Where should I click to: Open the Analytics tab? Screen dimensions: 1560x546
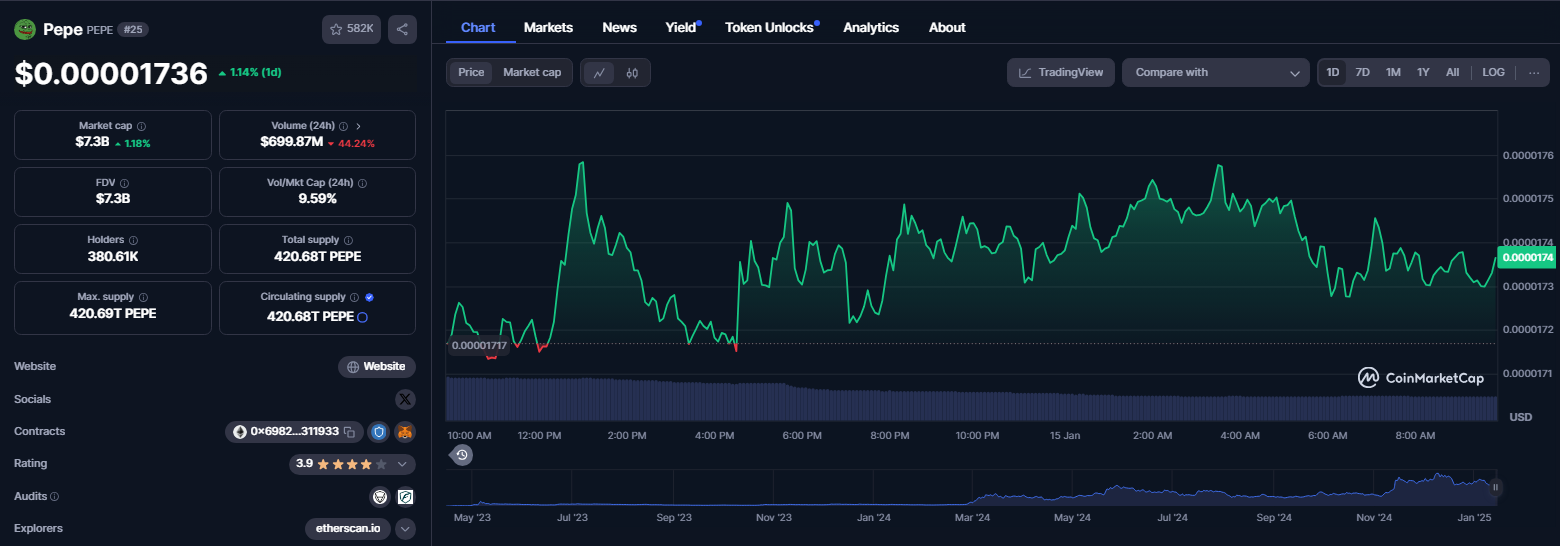pyautogui.click(x=871, y=27)
